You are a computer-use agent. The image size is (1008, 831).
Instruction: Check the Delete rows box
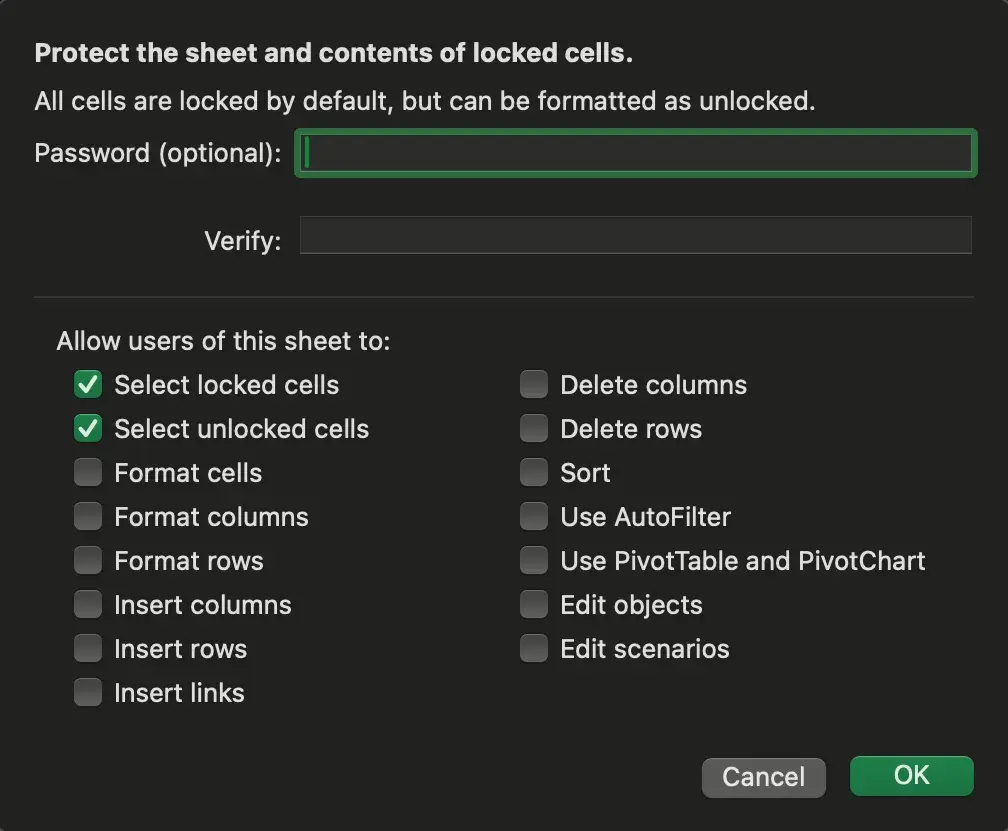[x=534, y=429]
